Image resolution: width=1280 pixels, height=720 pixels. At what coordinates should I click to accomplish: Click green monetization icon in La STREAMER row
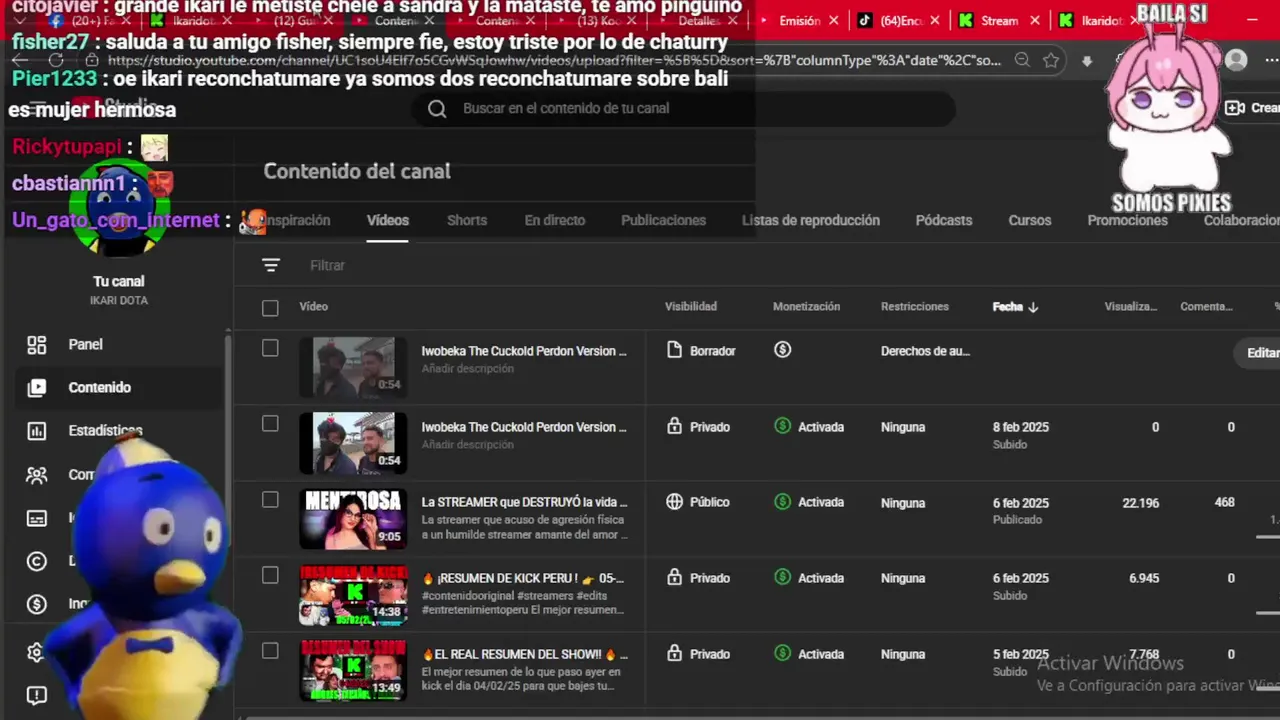coord(783,502)
